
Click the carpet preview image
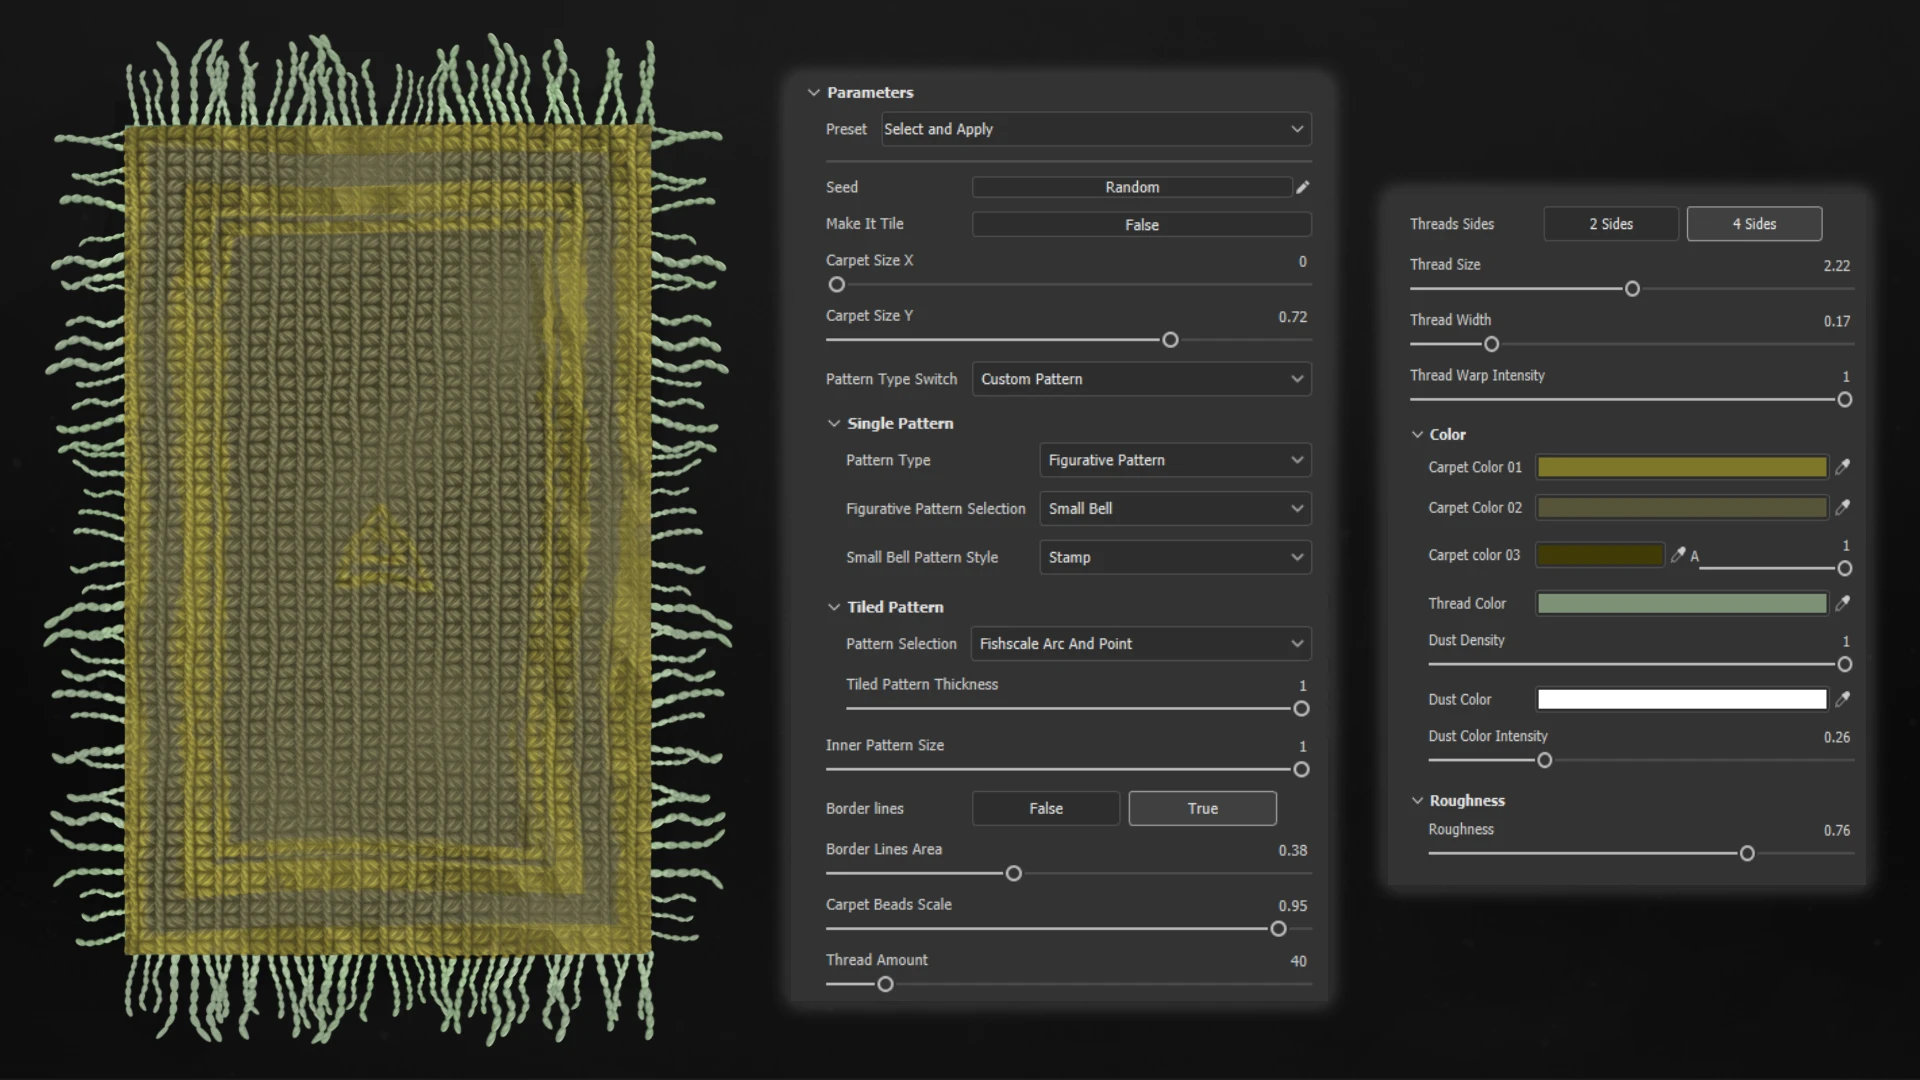[388, 540]
